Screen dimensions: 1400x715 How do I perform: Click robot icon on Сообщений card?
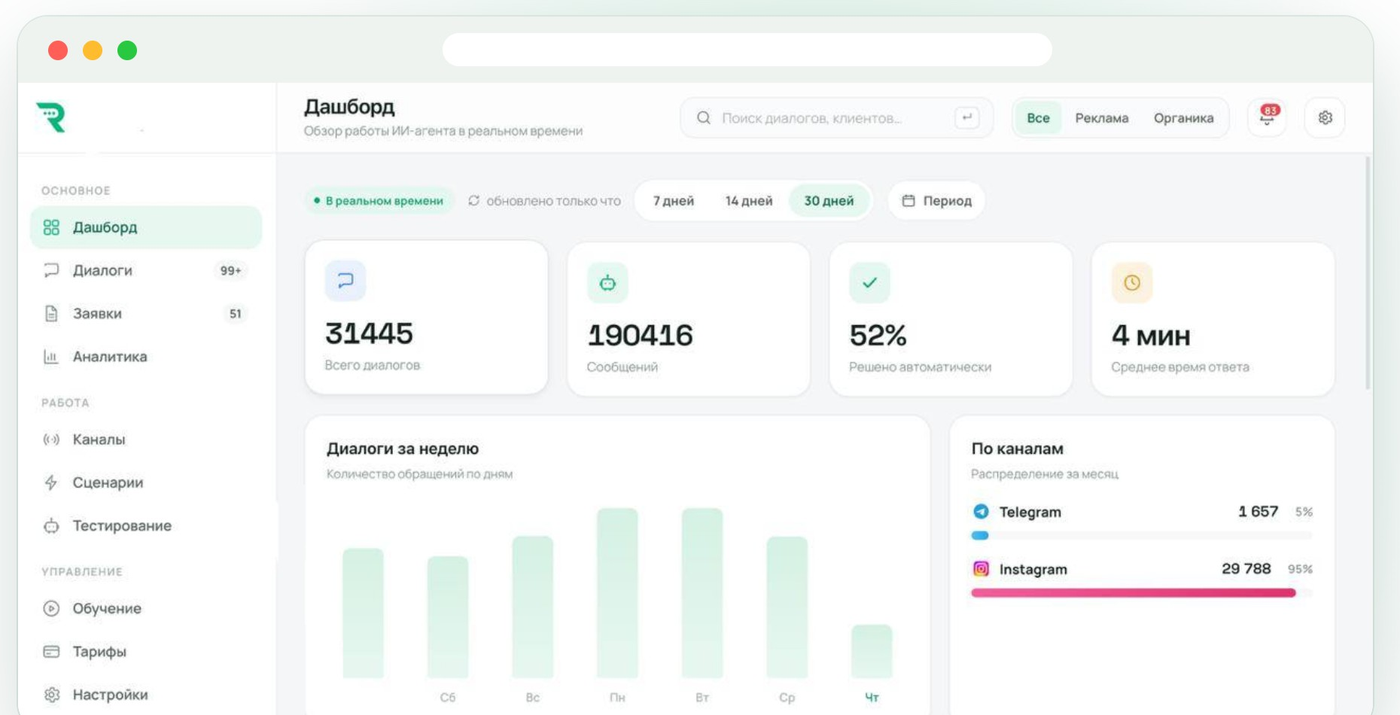coord(608,283)
